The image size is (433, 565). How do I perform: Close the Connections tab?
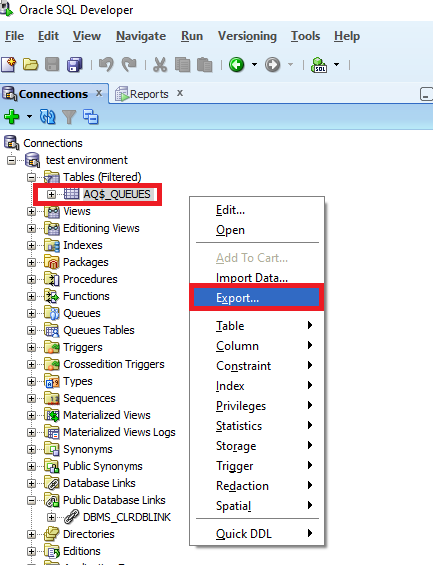(99, 93)
